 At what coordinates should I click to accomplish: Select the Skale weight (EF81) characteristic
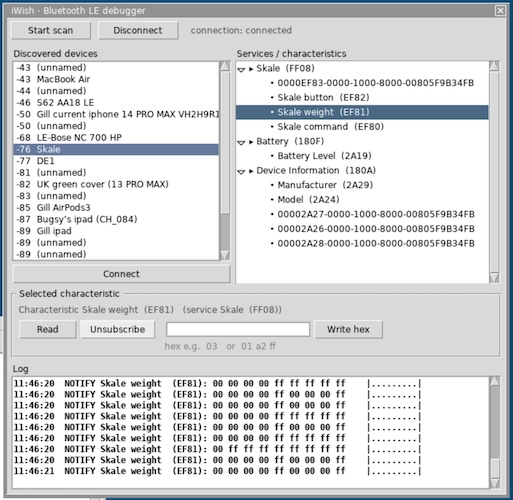click(362, 112)
